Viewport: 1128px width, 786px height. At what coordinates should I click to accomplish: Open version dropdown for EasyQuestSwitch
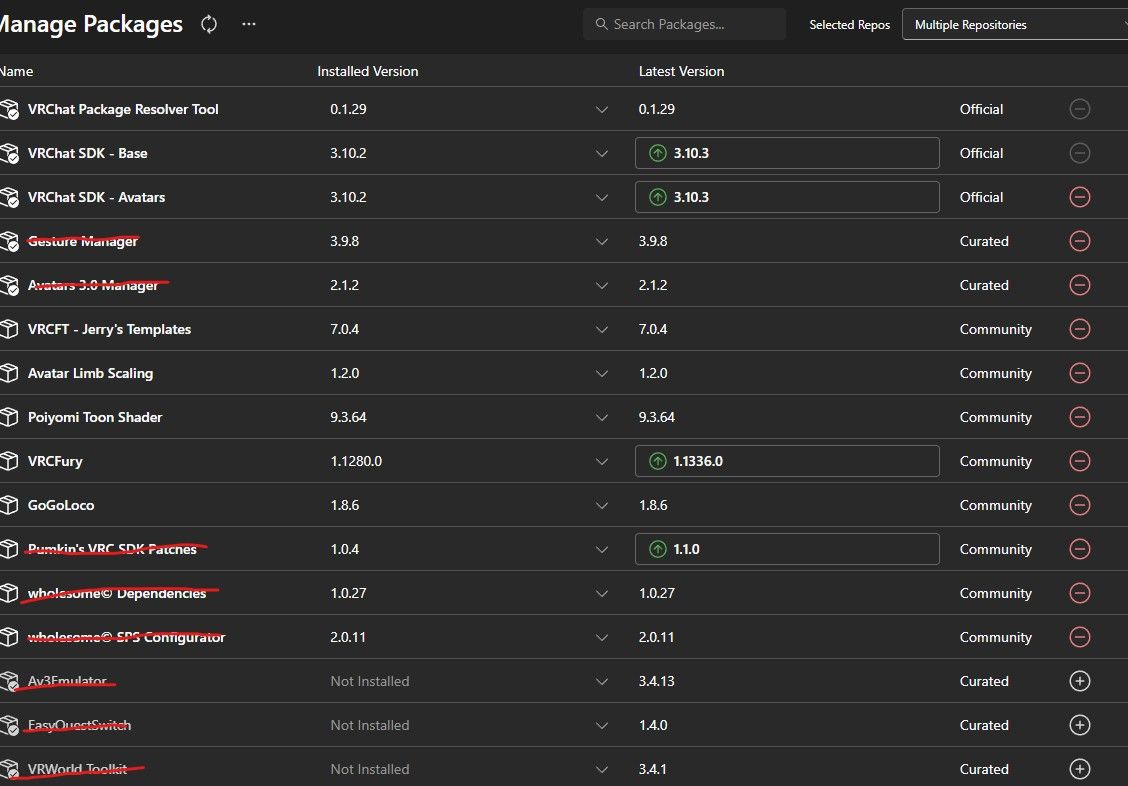tap(601, 726)
